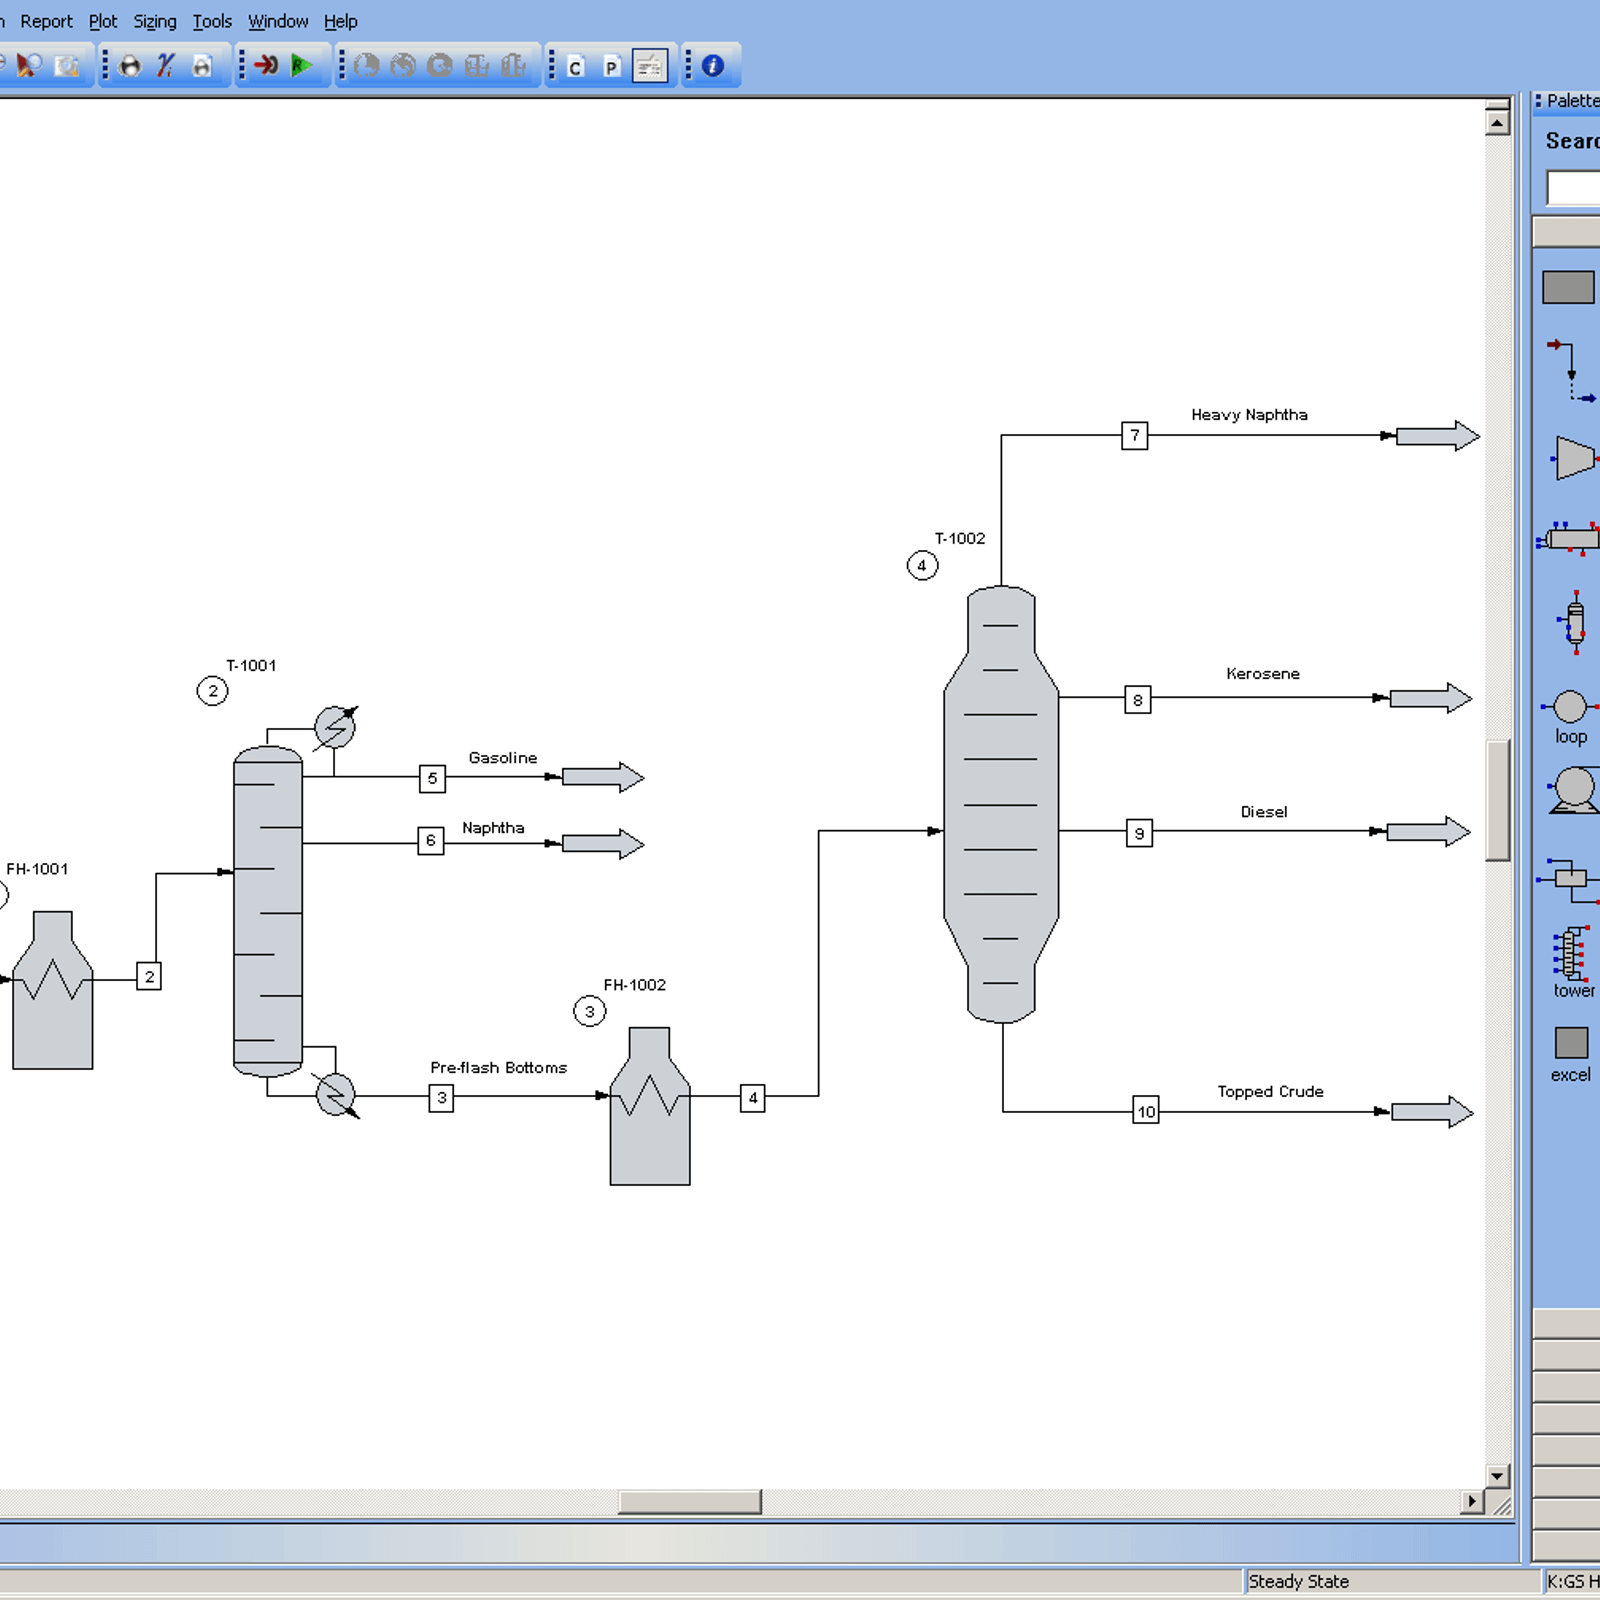Click the Gasoline product arrow

[x=603, y=777]
